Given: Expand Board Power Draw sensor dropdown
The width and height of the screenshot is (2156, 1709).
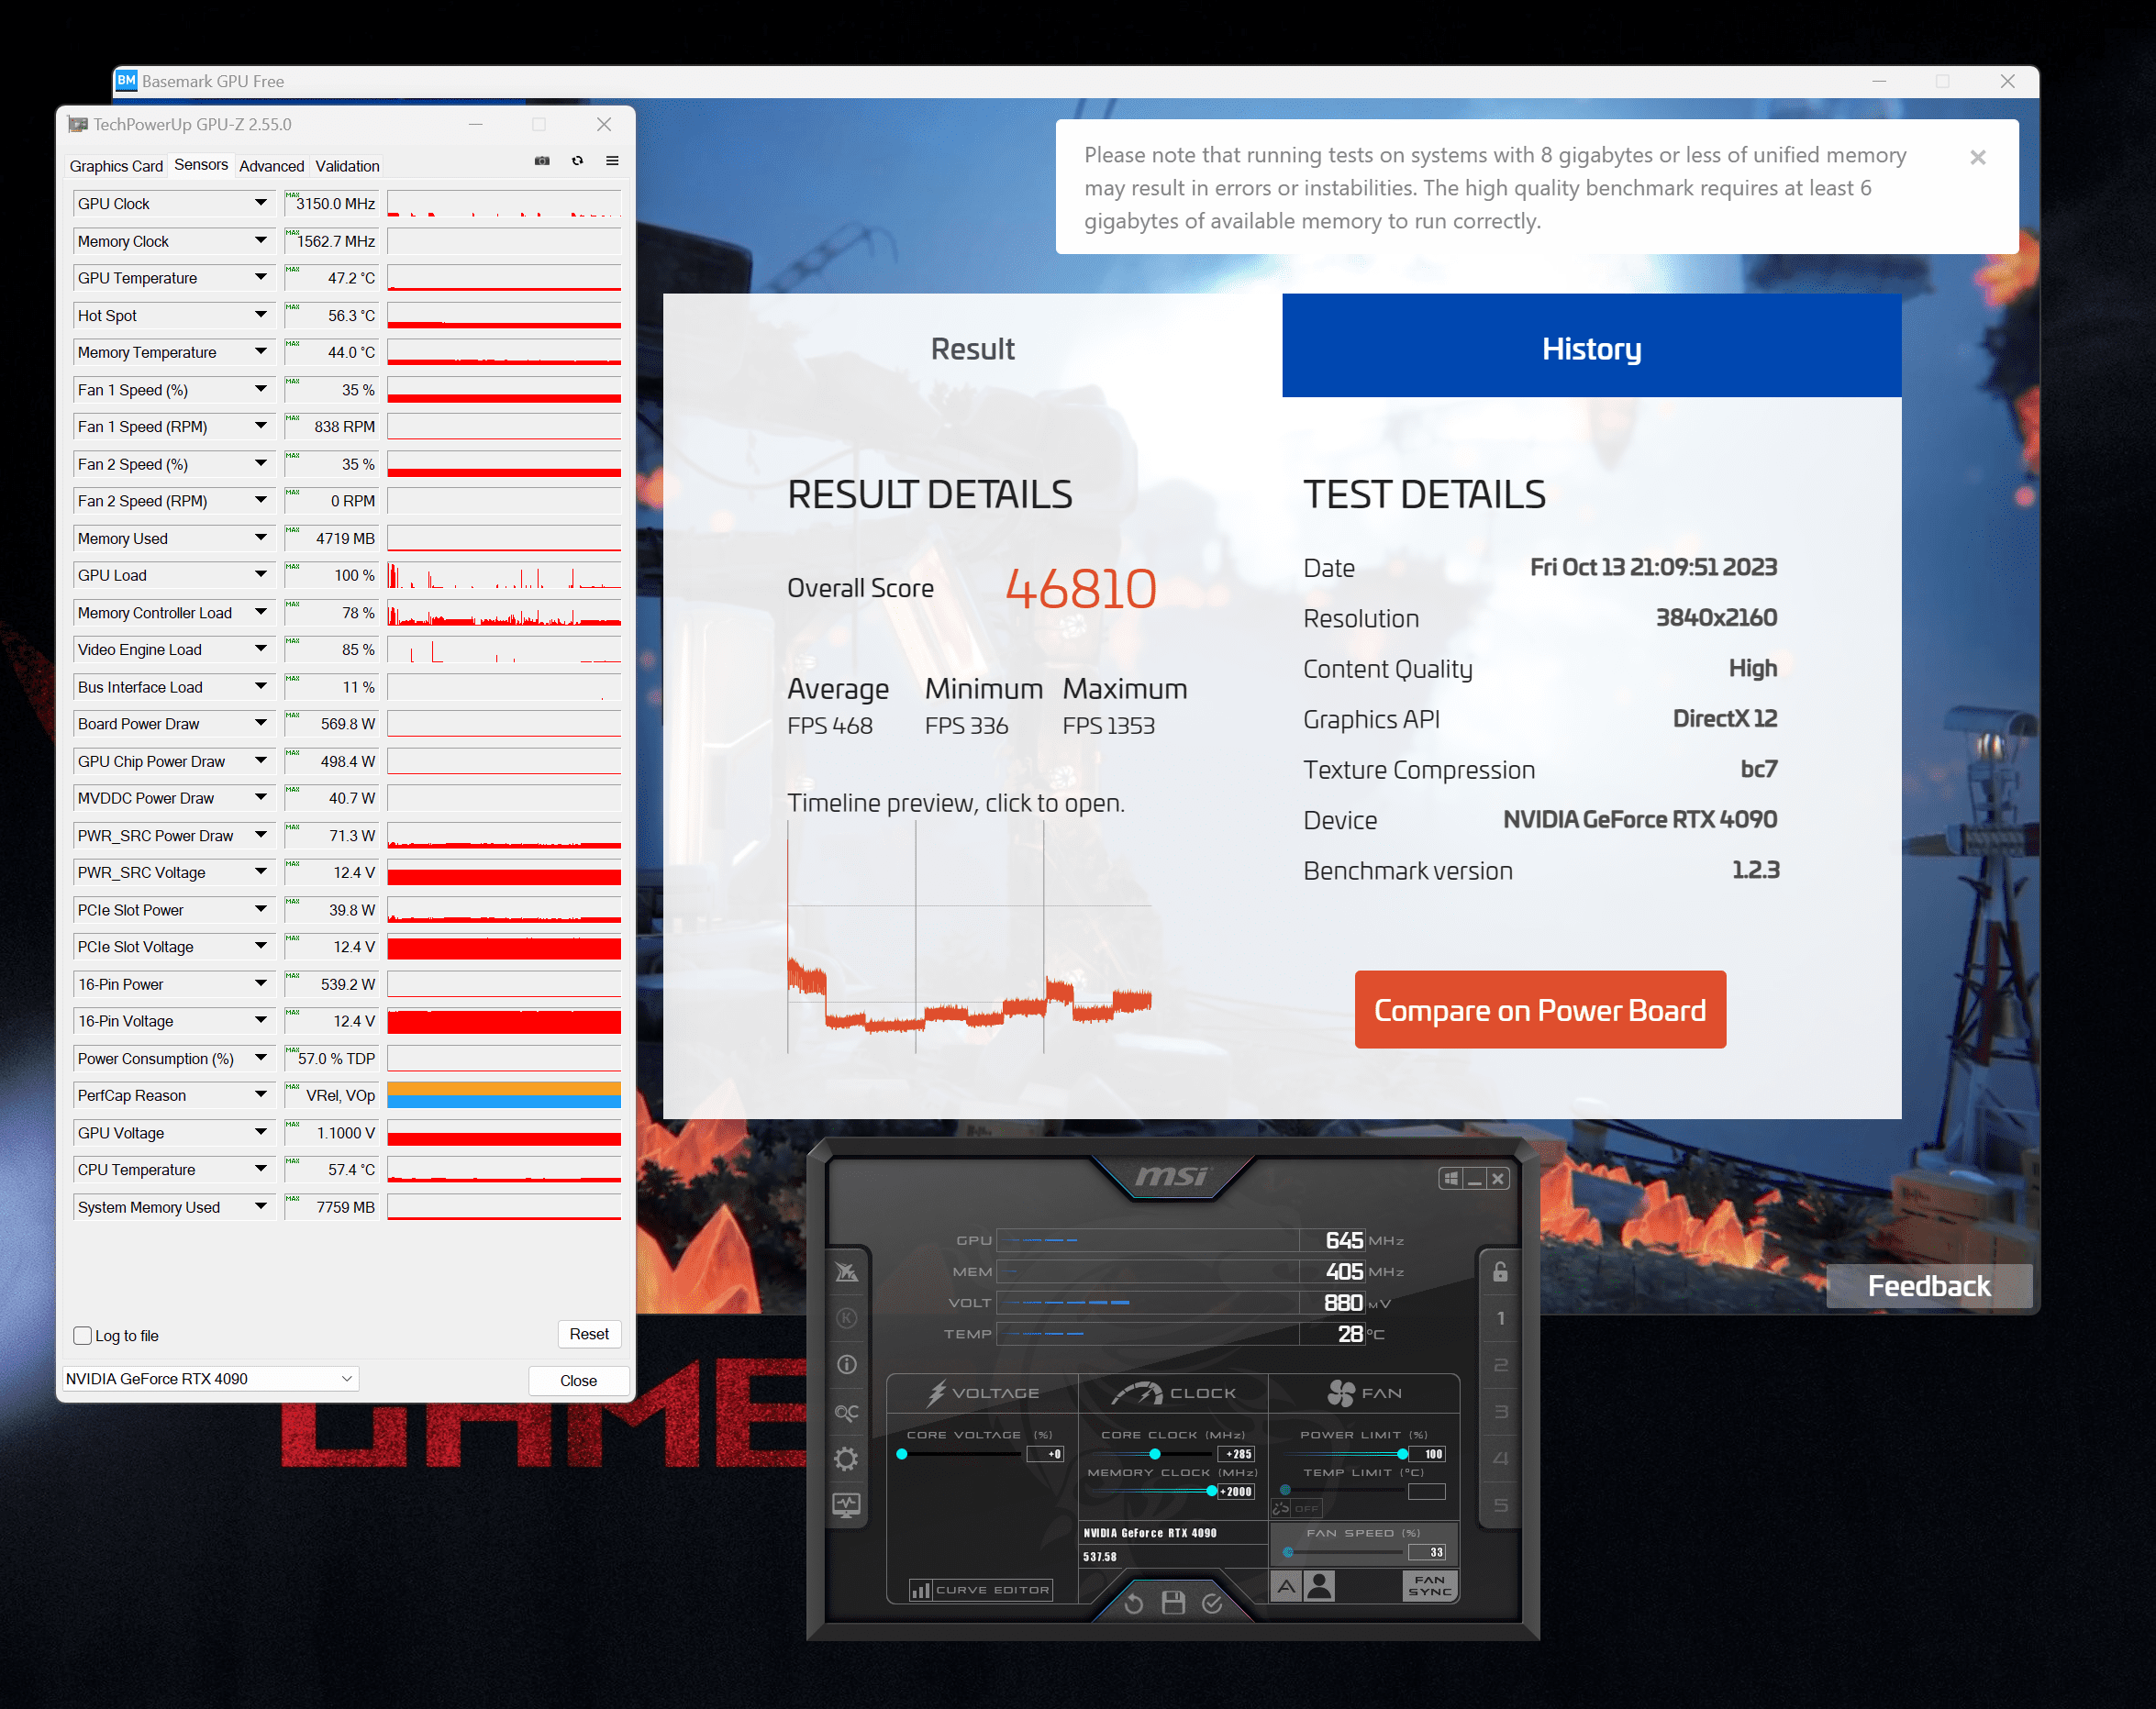Looking at the screenshot, I should click(261, 723).
